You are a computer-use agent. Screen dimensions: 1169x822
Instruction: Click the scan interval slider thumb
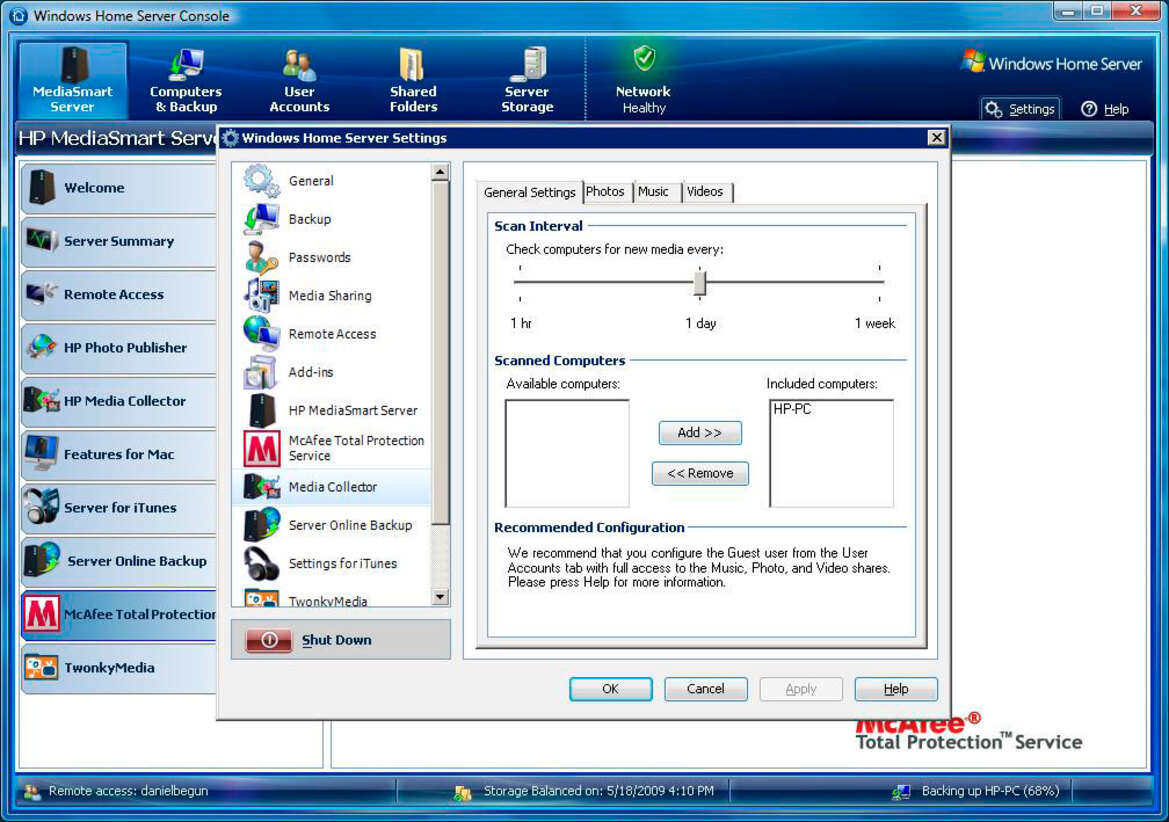point(699,283)
